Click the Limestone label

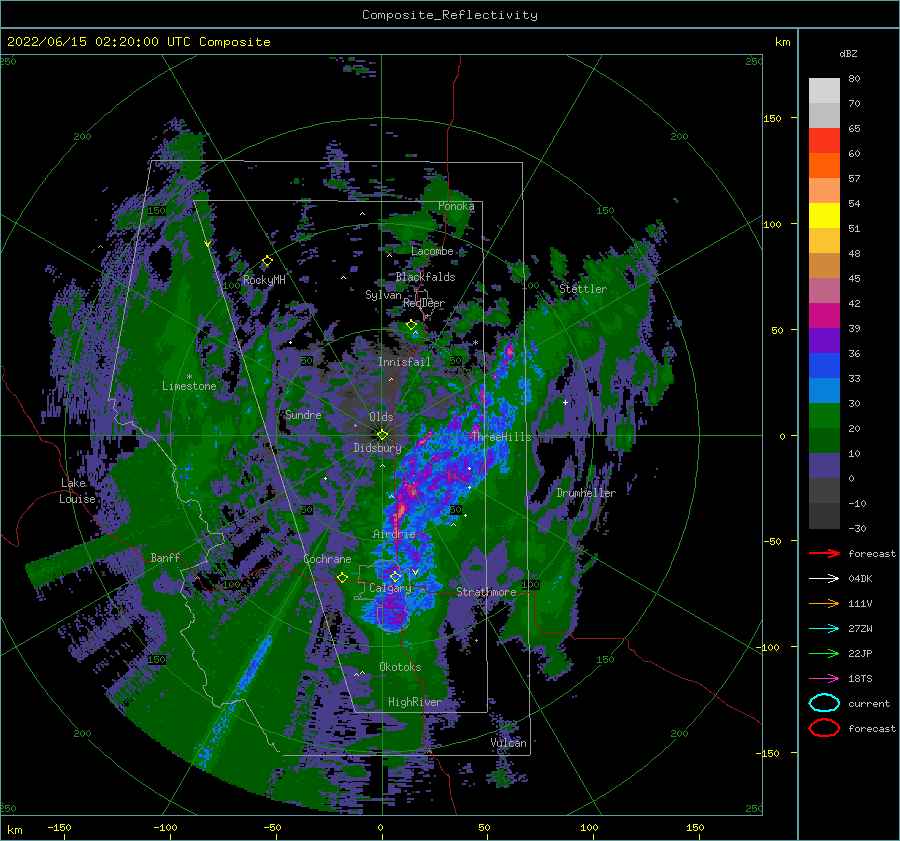pyautogui.click(x=189, y=386)
